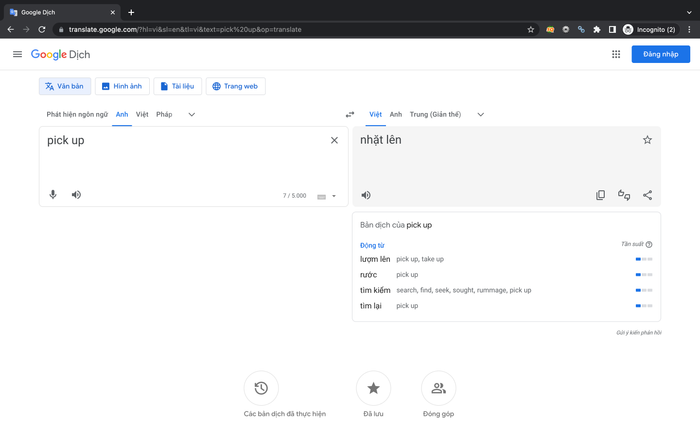Open a new browser tab
Viewport: 700px width, 438px height.
tap(131, 13)
